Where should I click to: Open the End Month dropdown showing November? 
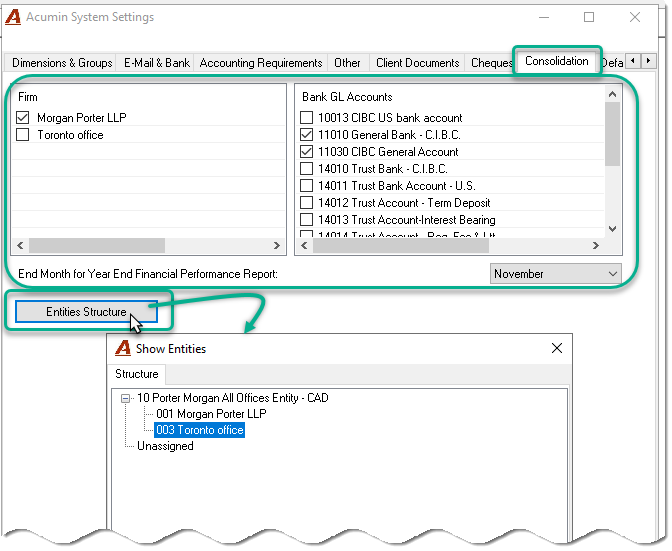pyautogui.click(x=555, y=274)
